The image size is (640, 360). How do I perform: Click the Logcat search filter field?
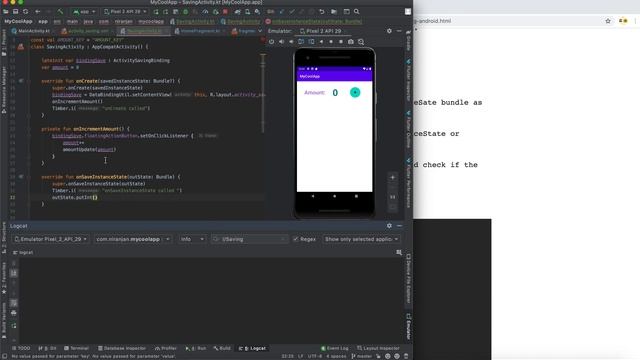249,239
